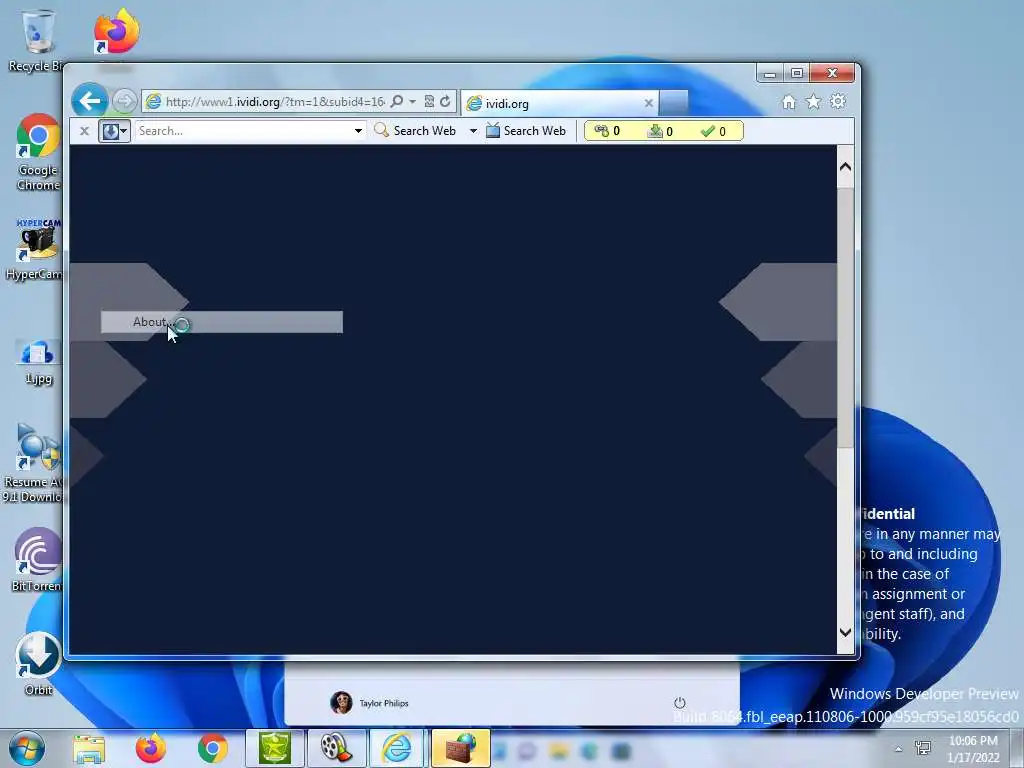Click the About... context menu item
The width and height of the screenshot is (1024, 768).
click(221, 322)
